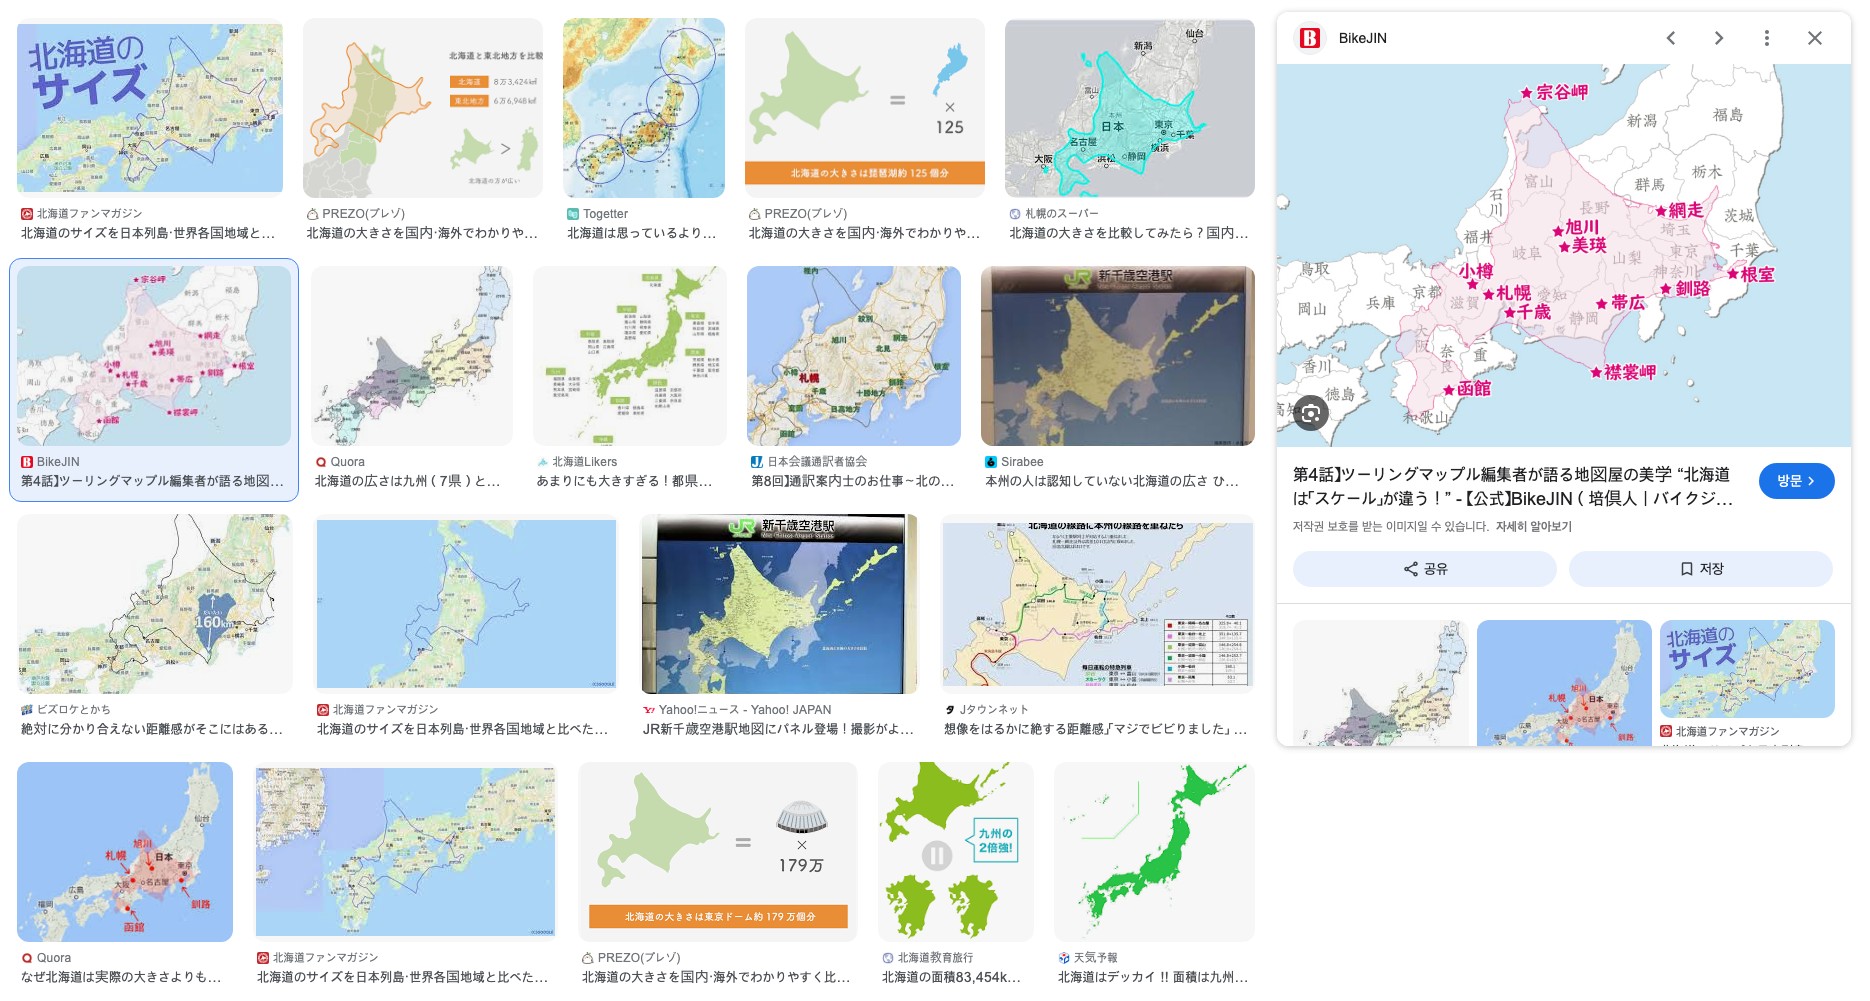Open the BikeJIN article title link
Image resolution: width=1870 pixels, height=1001 pixels.
(1512, 486)
